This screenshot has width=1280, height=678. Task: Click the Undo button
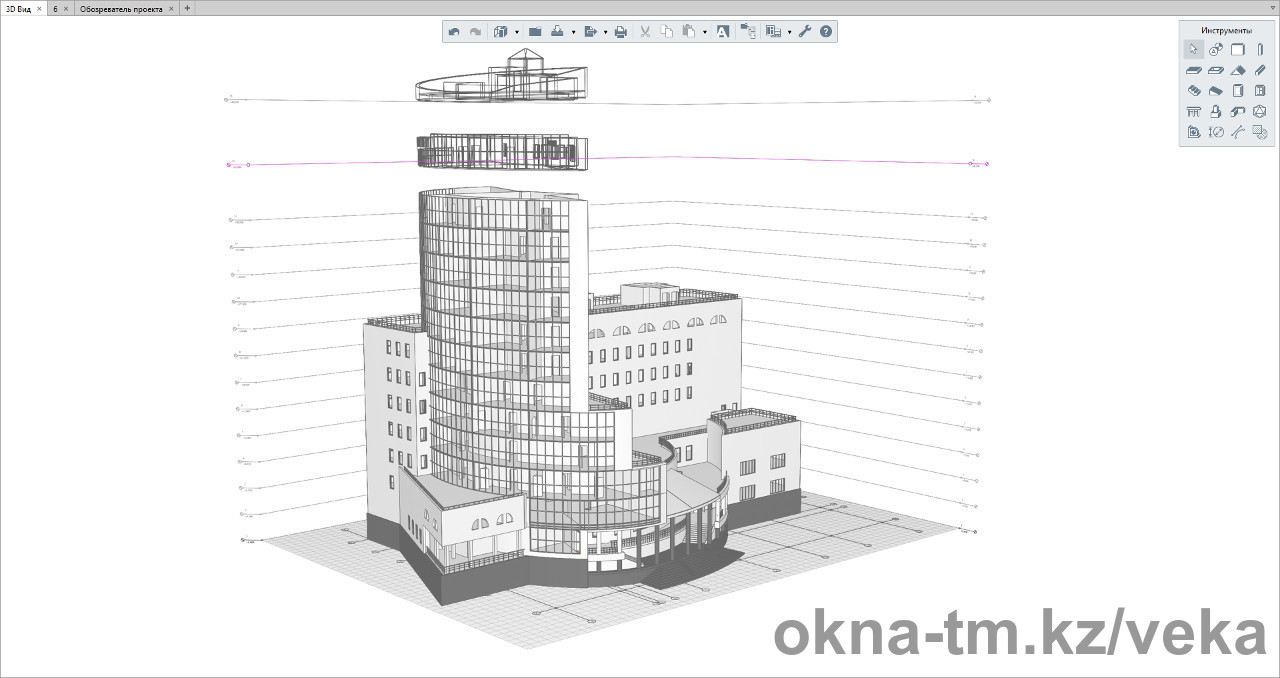(x=453, y=31)
